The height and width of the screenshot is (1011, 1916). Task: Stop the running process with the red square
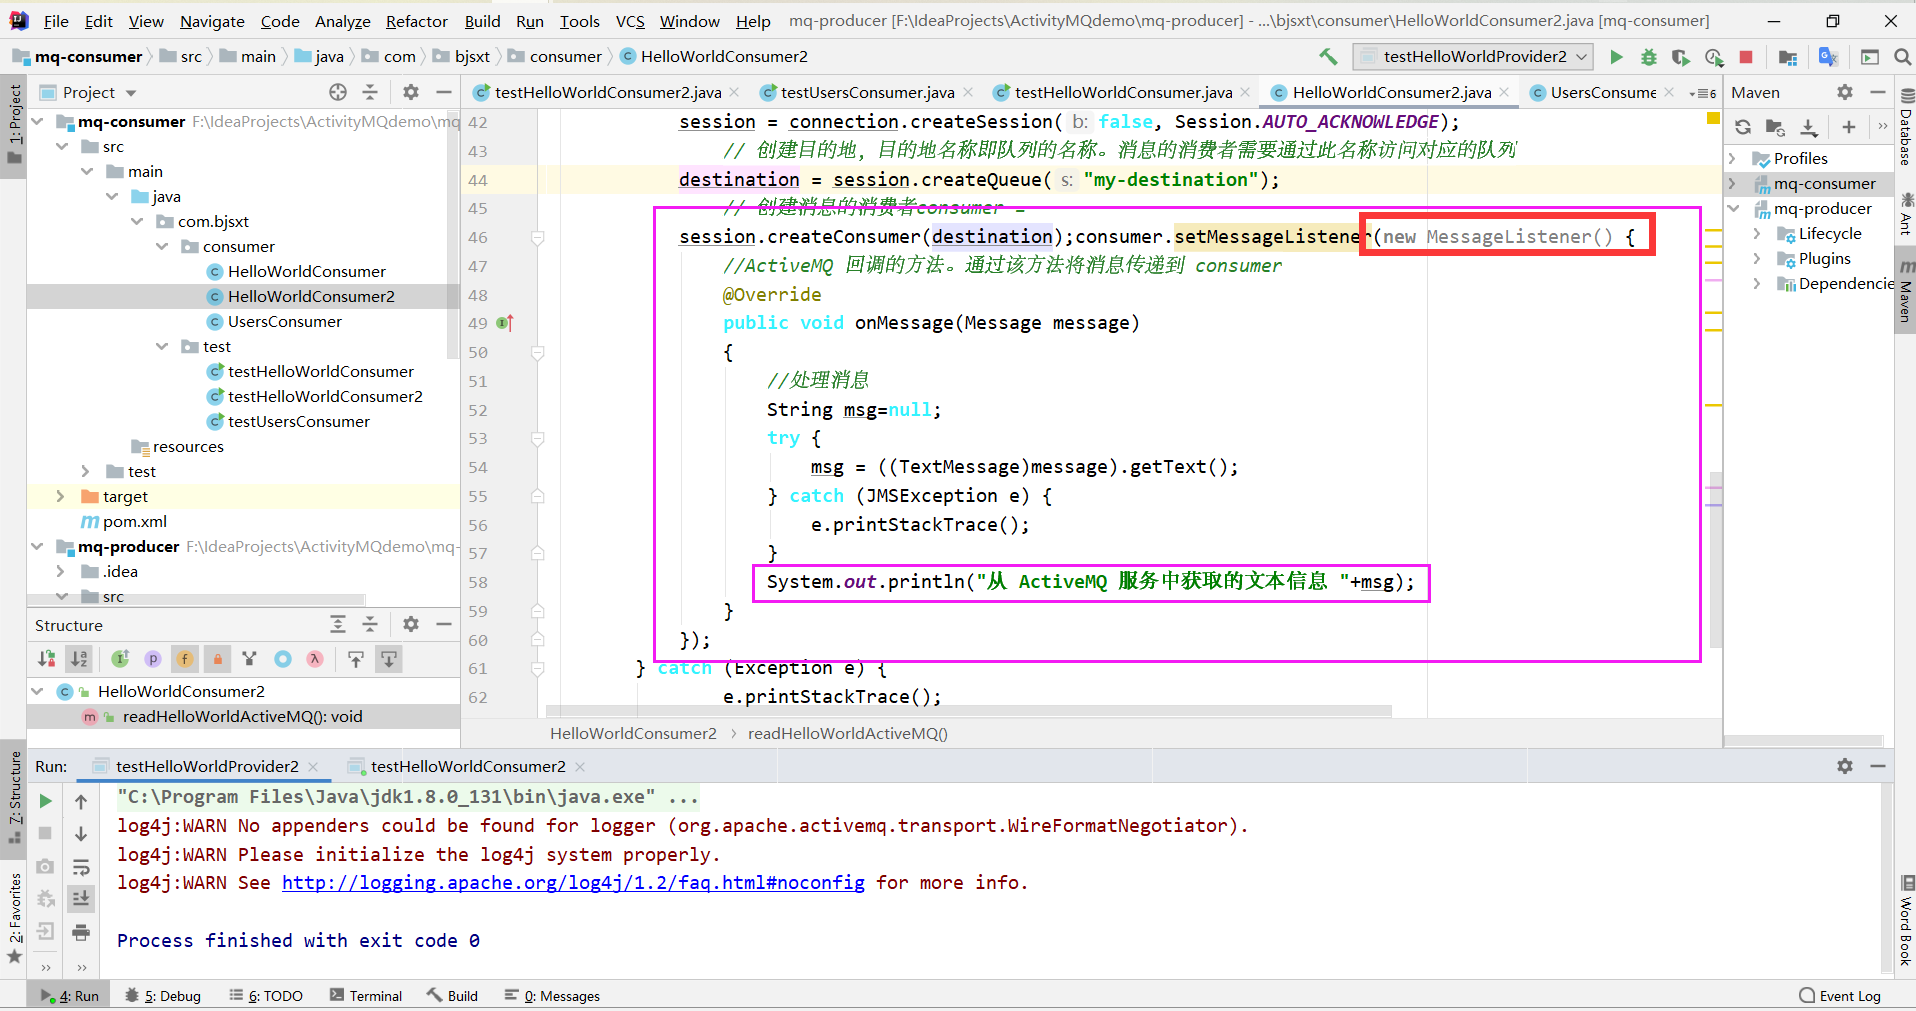coord(1746,57)
